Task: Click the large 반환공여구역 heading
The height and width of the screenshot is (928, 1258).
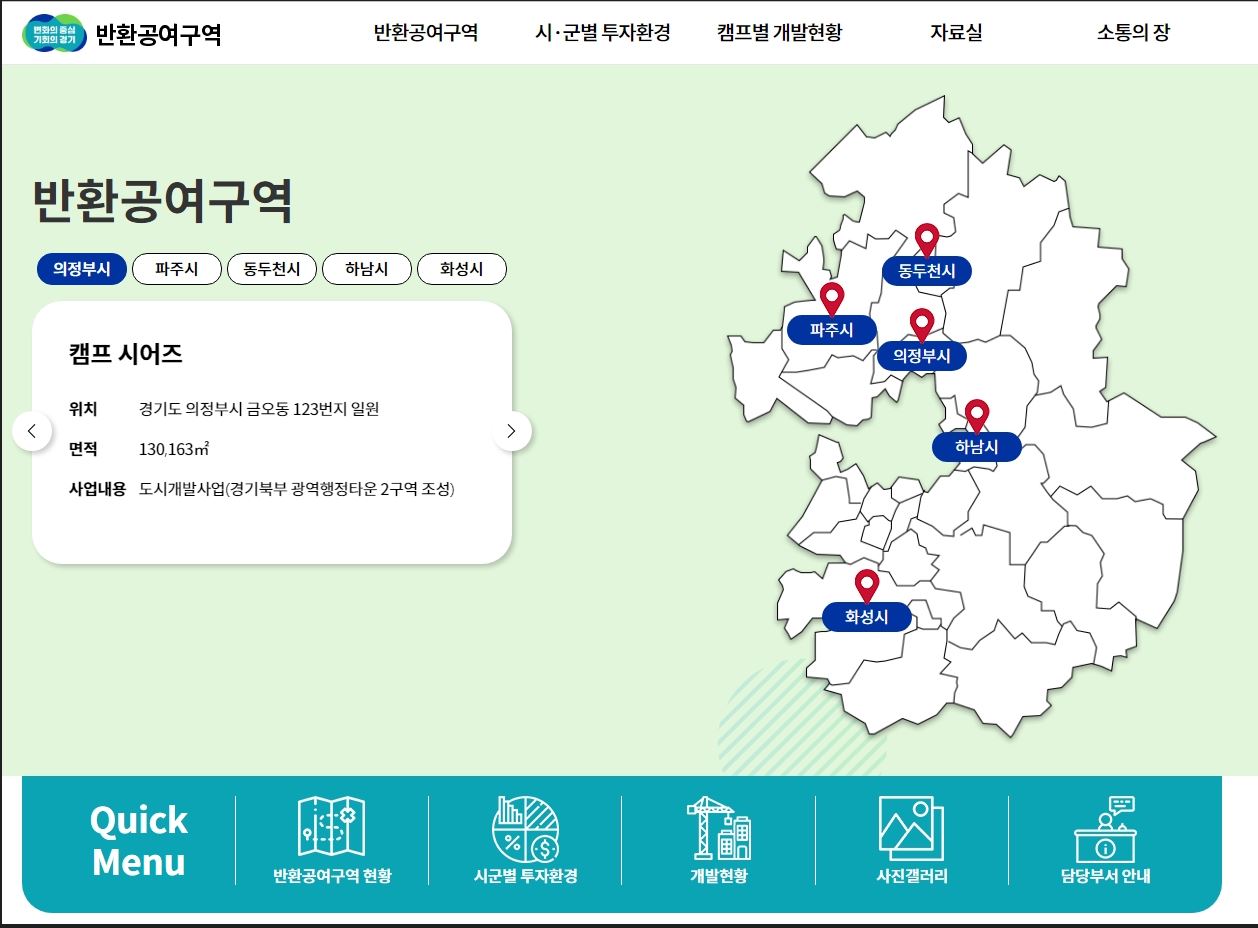Action: click(x=163, y=201)
